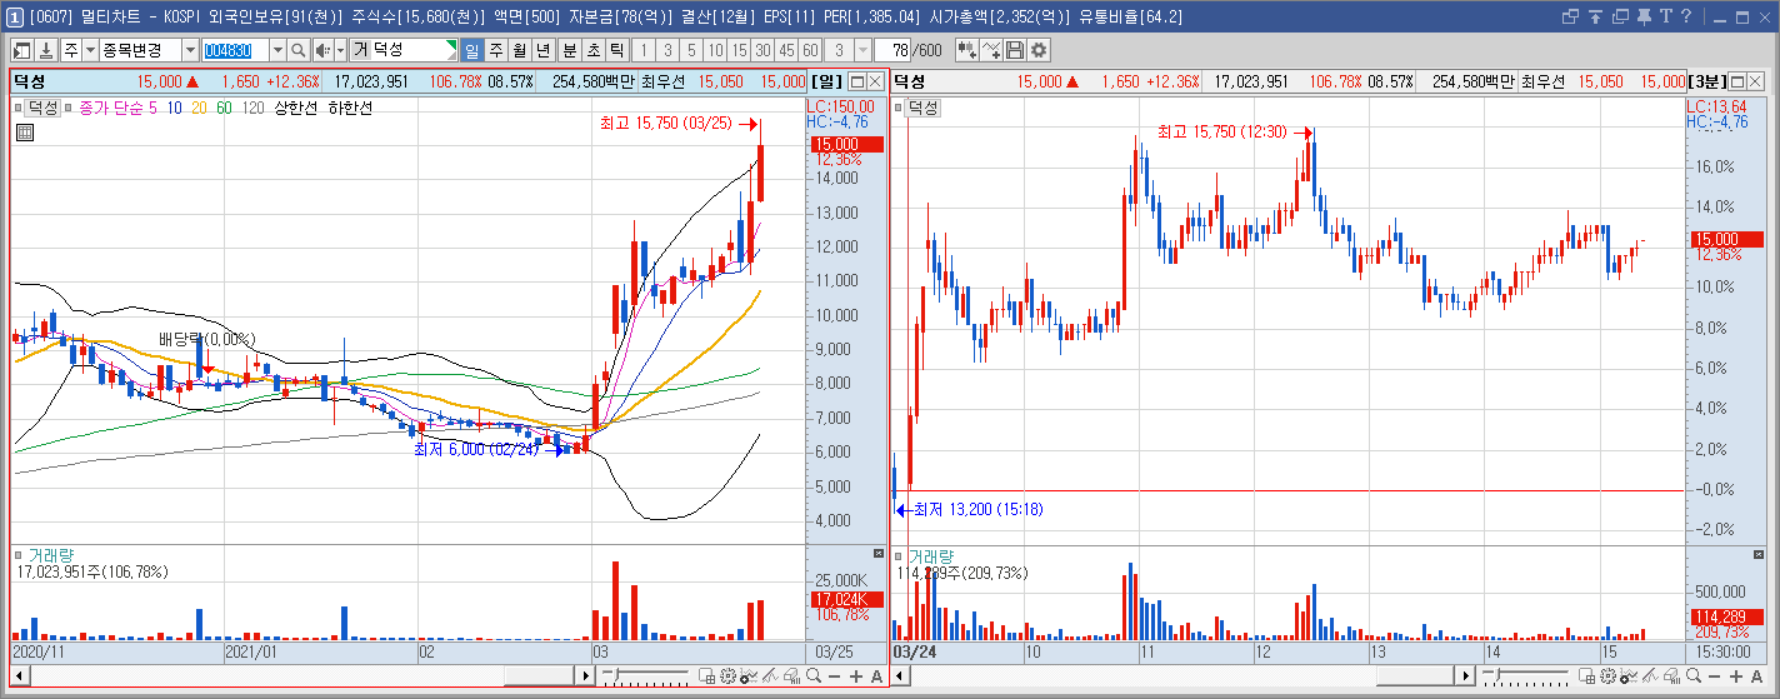
Task: Close the 3-minute chart pane
Action: tap(1756, 82)
